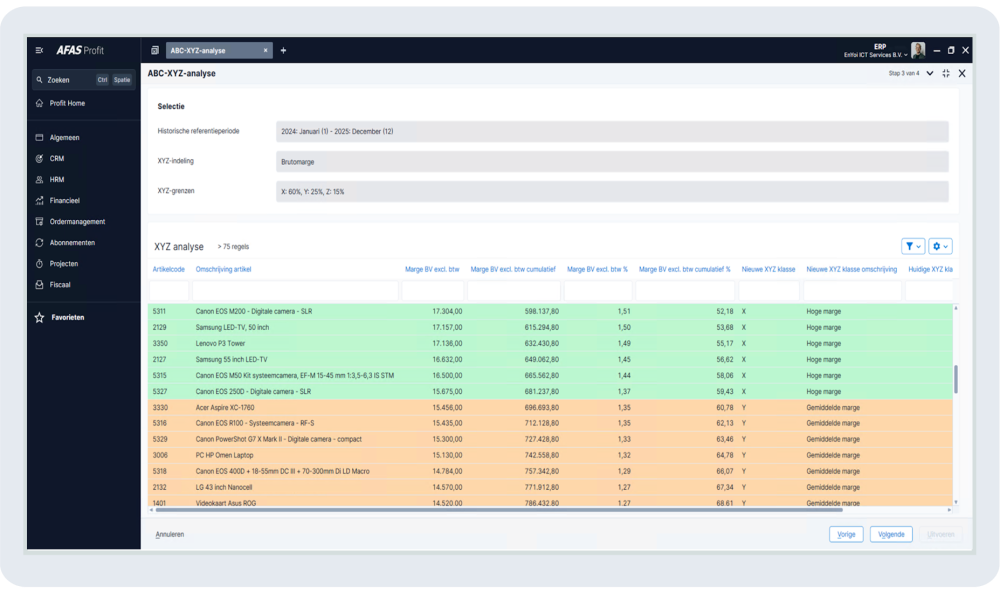1000x593 pixels.
Task: Open the CRM menu
Action: click(x=57, y=159)
